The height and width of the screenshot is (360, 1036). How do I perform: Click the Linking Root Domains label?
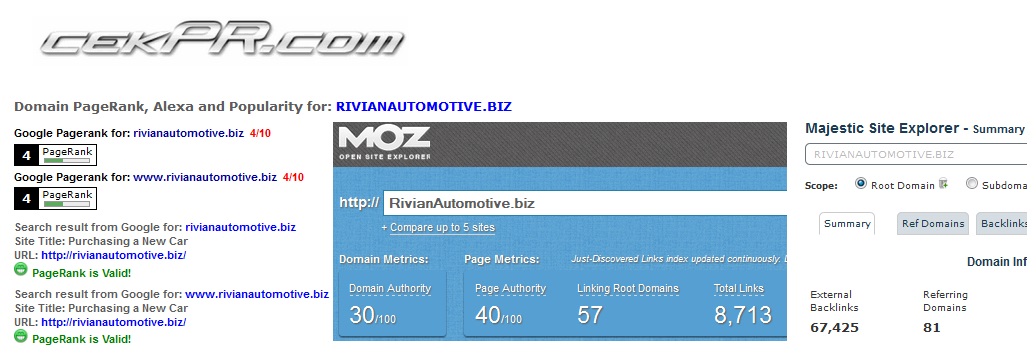[x=628, y=288]
